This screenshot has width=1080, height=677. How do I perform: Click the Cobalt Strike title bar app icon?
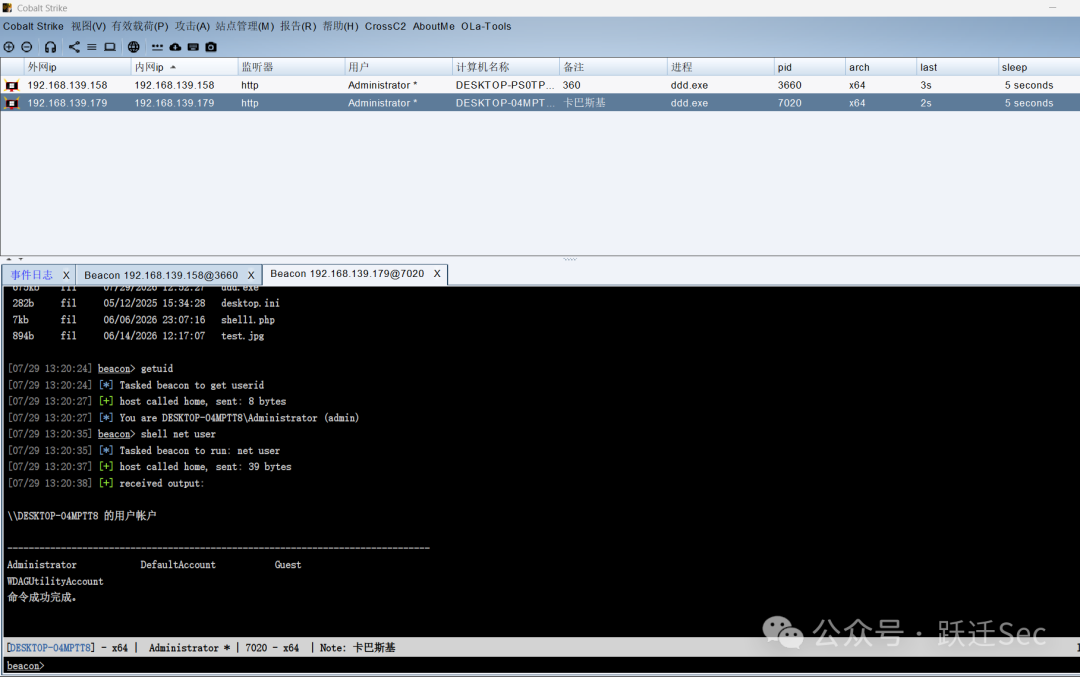[8, 8]
